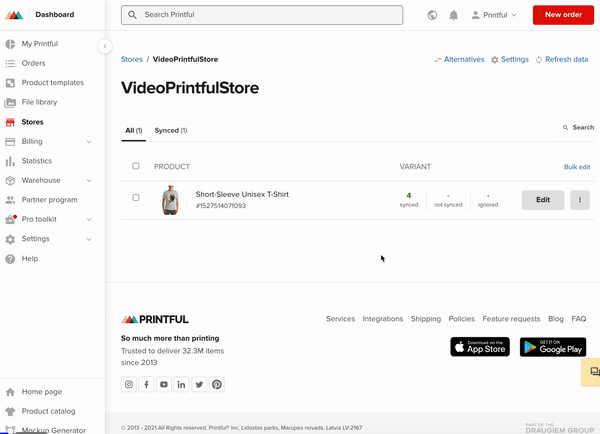Check the Short-Sleeve Unisex T-Shirt checkbox
This screenshot has width=600, height=434.
click(x=136, y=197)
